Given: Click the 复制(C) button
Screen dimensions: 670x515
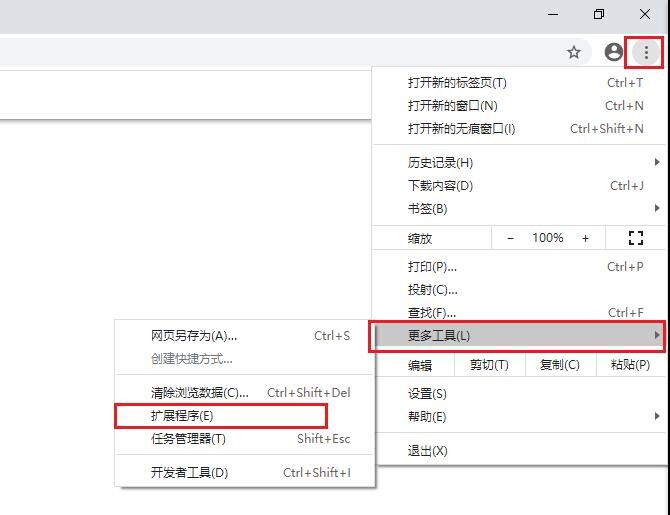Looking at the screenshot, I should 559,365.
